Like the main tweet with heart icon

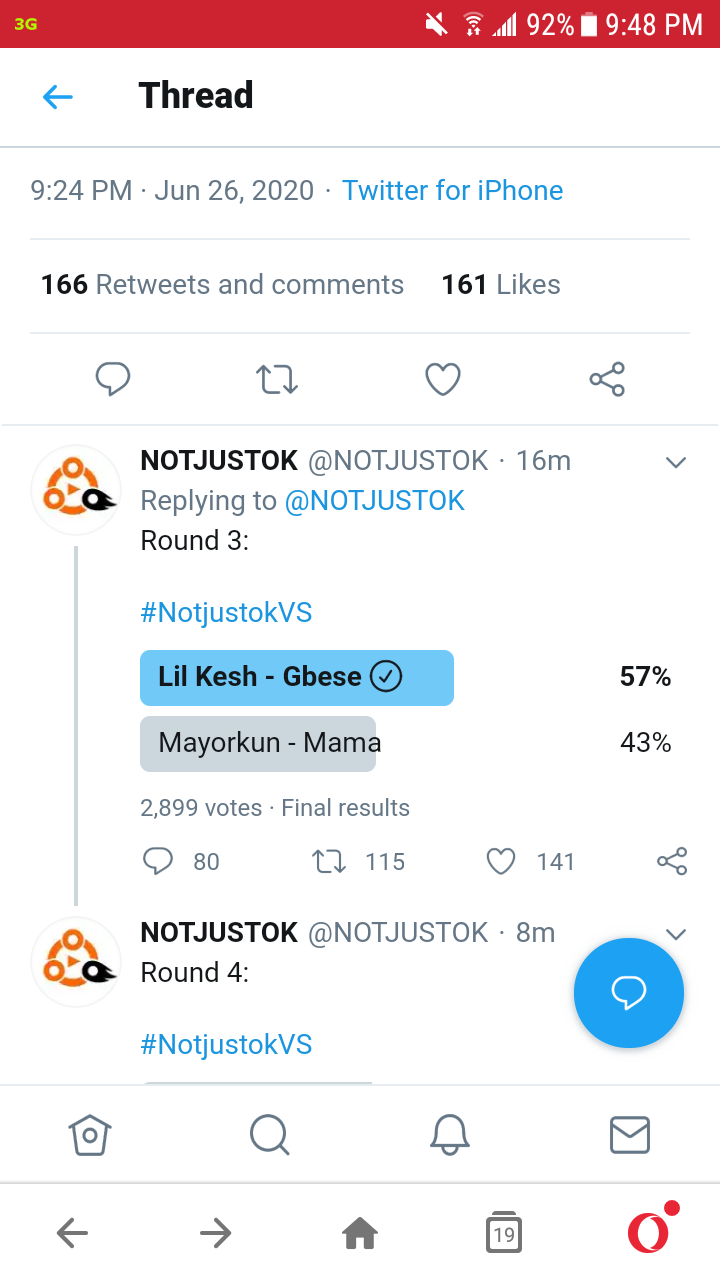pos(442,379)
